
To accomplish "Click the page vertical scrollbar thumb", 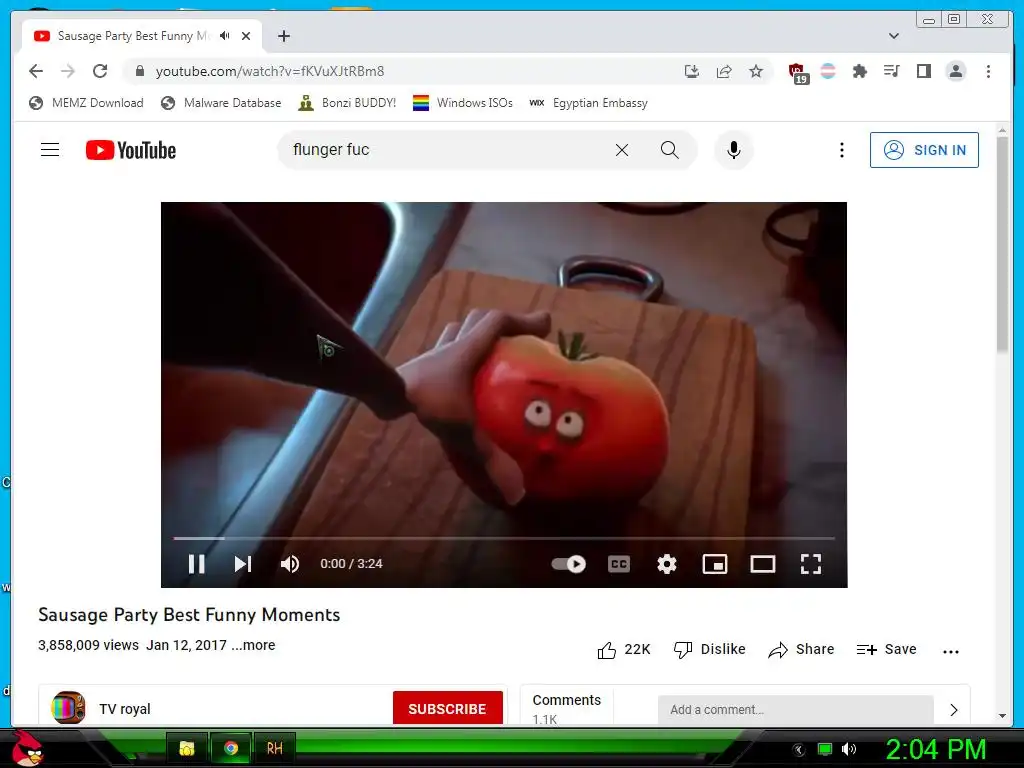I will click(x=1002, y=245).
